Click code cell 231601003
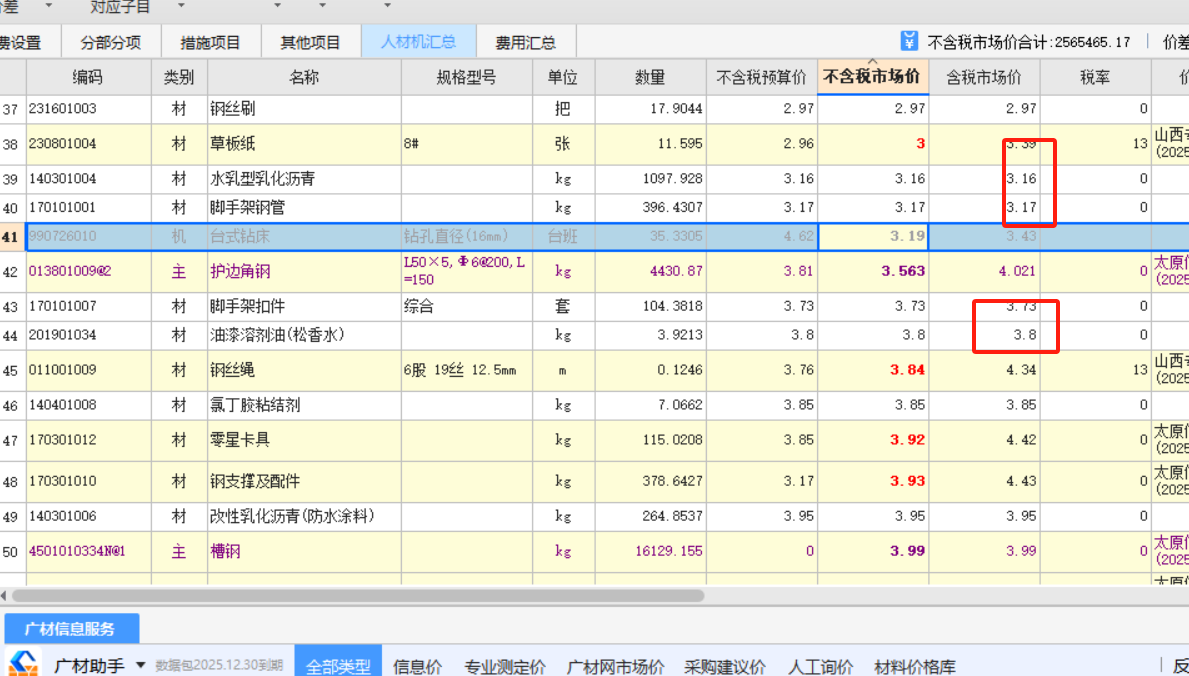The width and height of the screenshot is (1189, 676). pos(89,108)
